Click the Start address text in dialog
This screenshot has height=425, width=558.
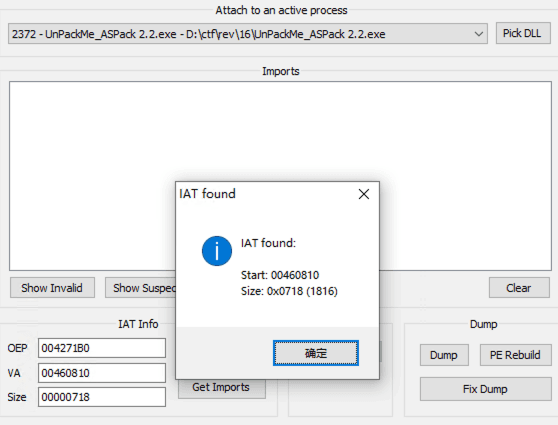(x=280, y=275)
